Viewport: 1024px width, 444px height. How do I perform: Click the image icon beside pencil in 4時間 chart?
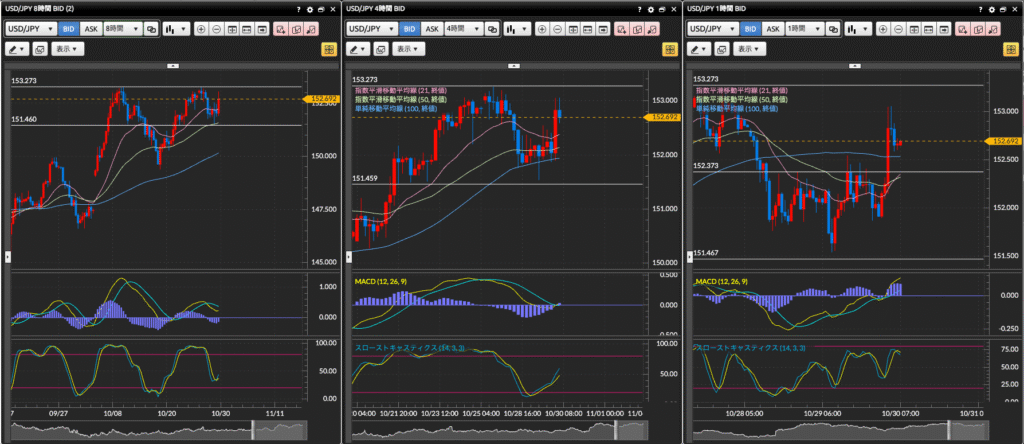[x=381, y=48]
